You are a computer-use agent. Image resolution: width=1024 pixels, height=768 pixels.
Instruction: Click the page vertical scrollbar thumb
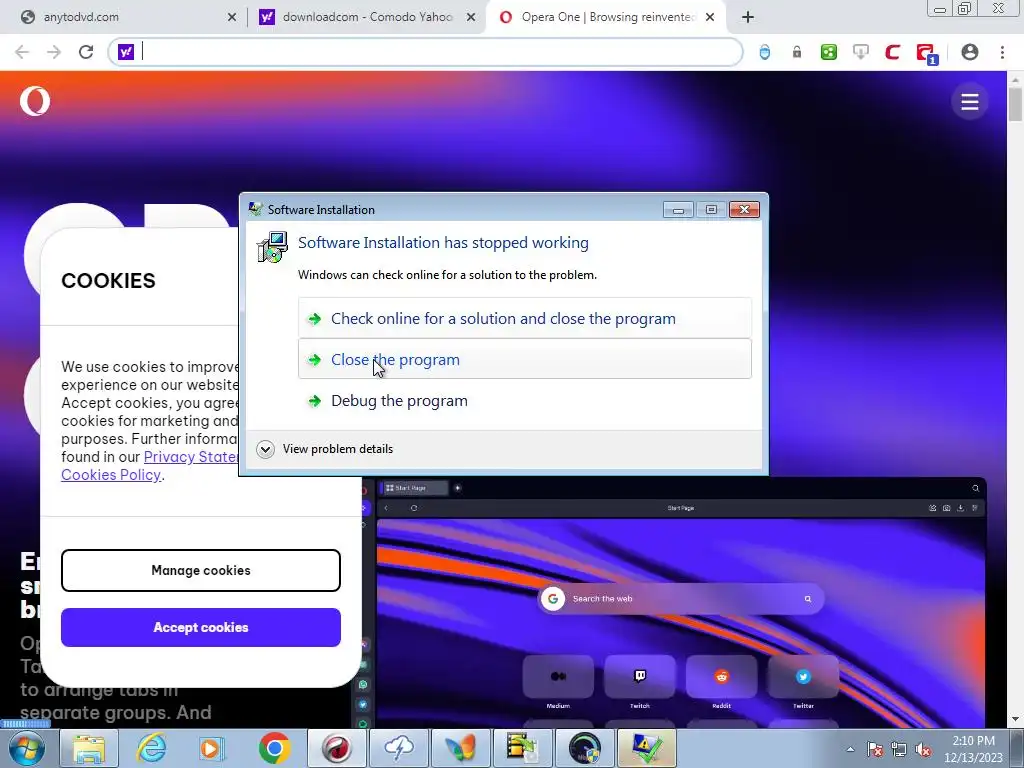[1015, 103]
